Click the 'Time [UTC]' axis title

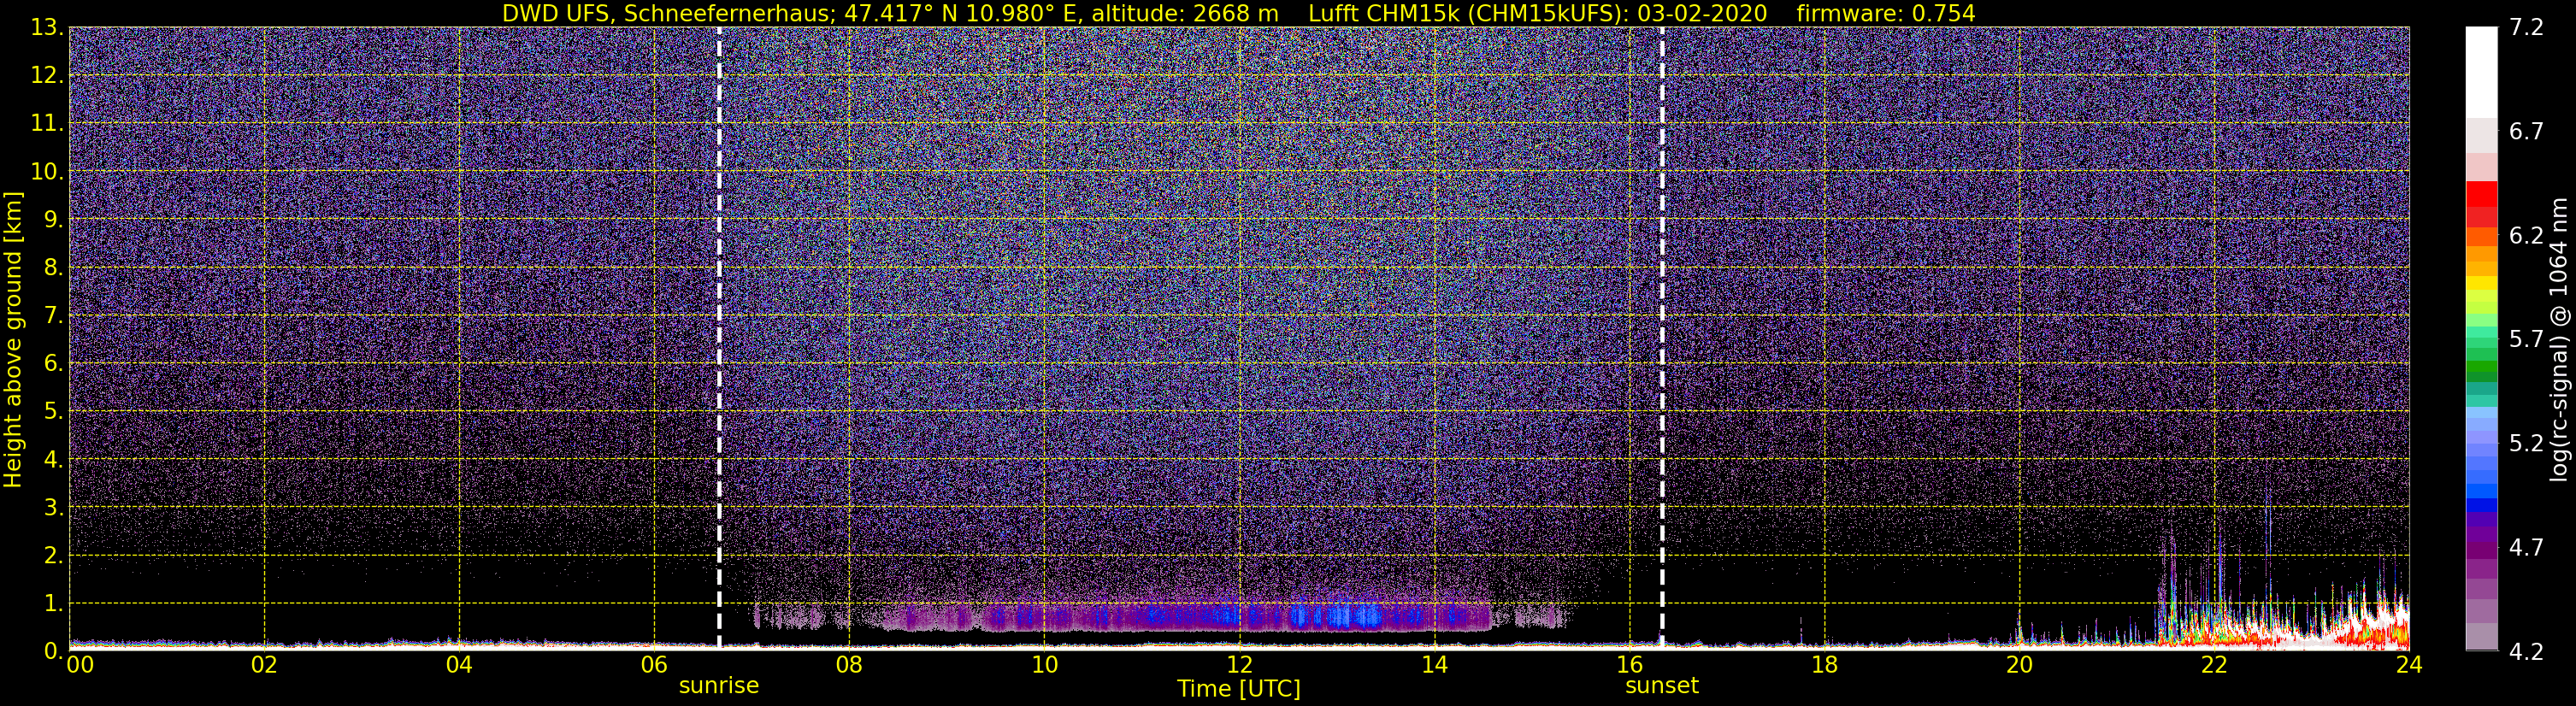[x=1239, y=689]
